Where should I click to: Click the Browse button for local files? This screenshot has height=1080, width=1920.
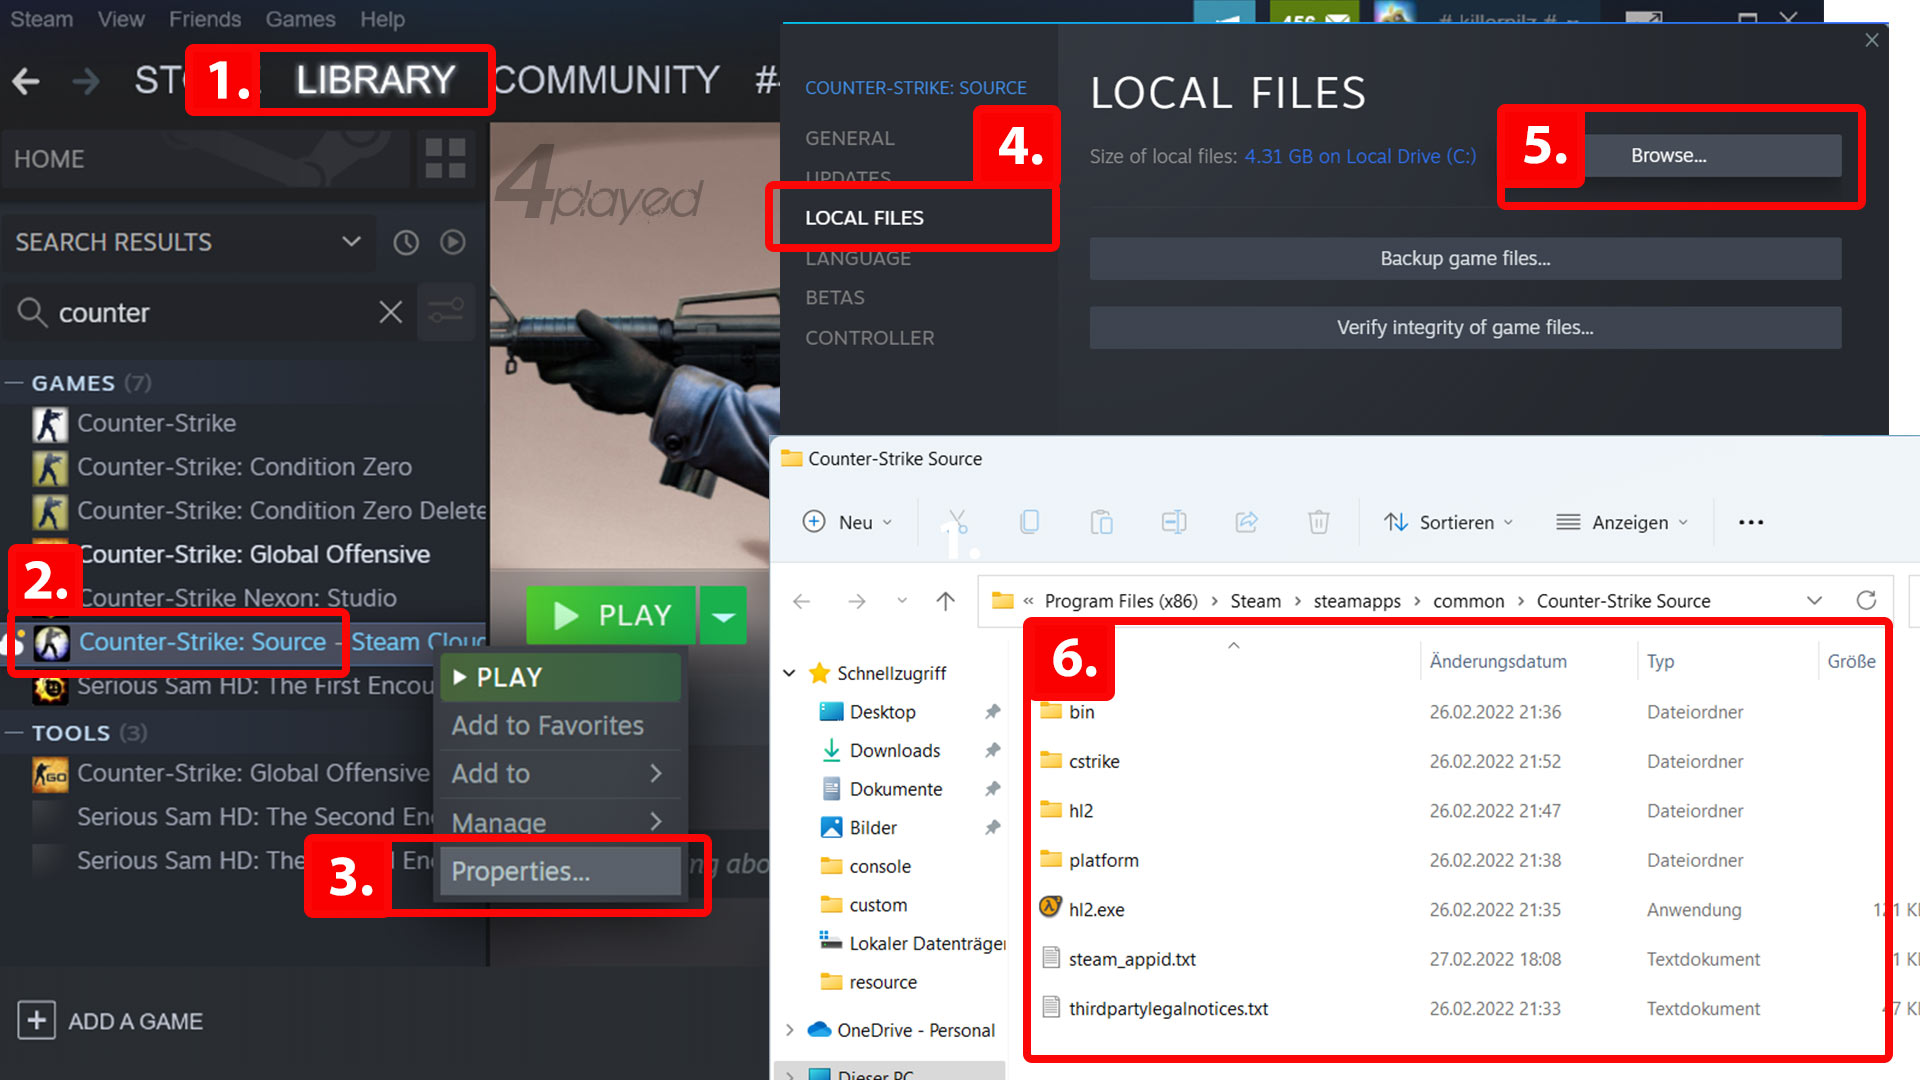(x=1709, y=156)
